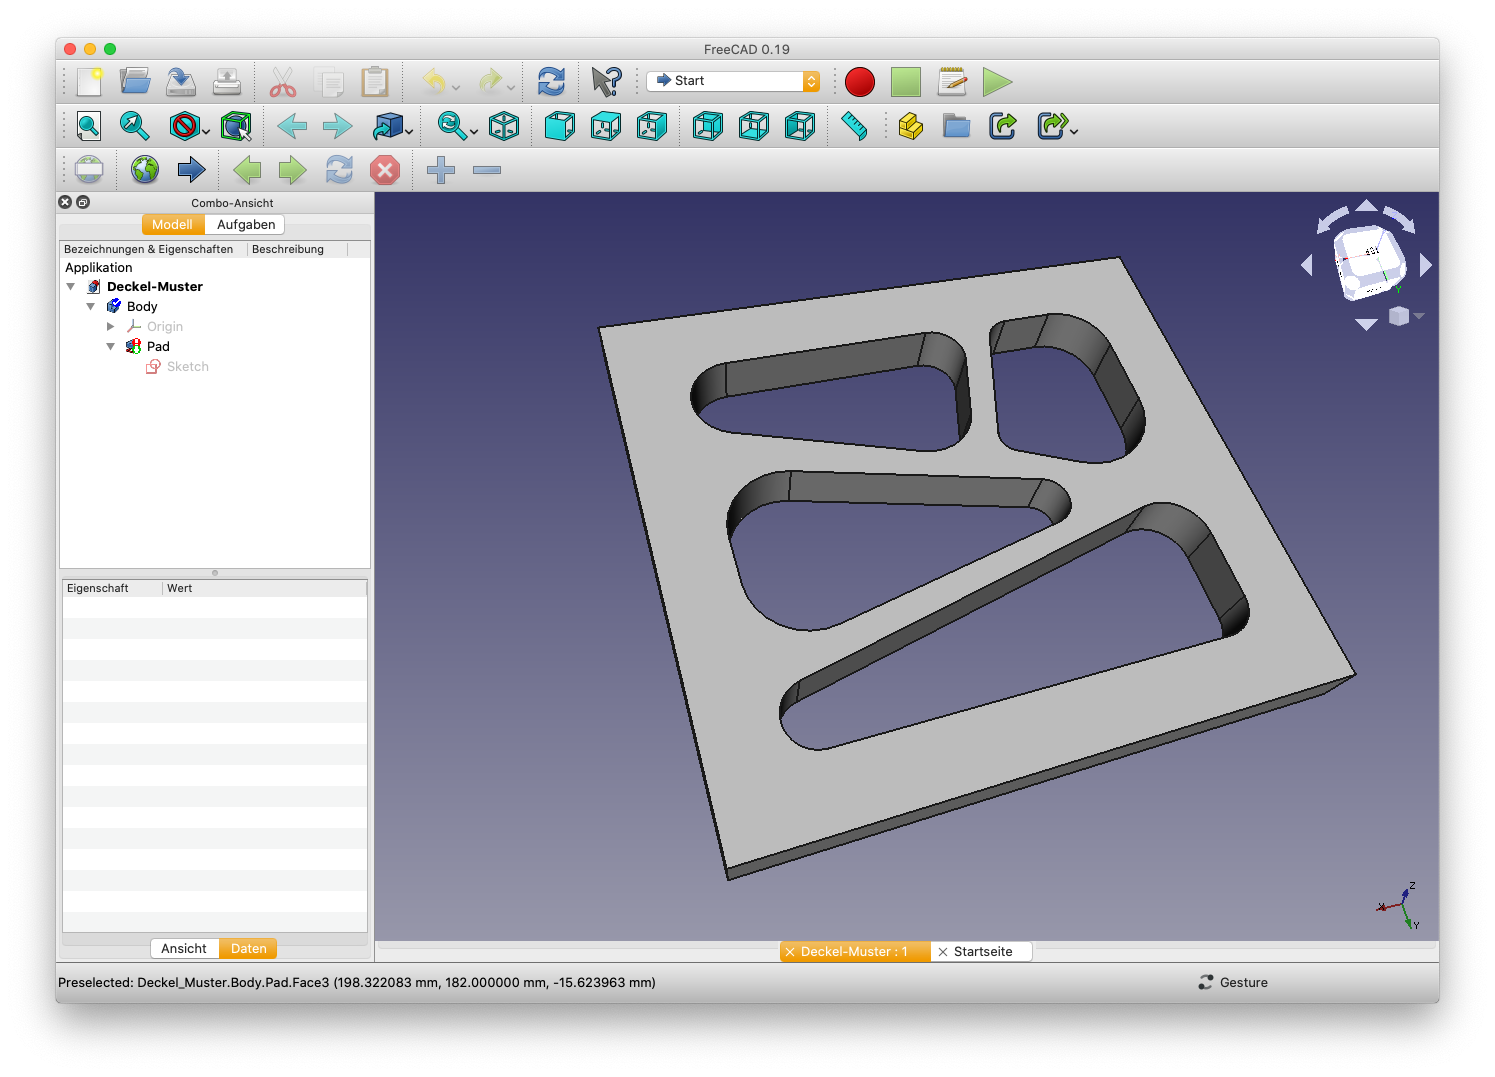Select the Ansicht property tab
Screen dimensions: 1495x1077
pyautogui.click(x=184, y=949)
